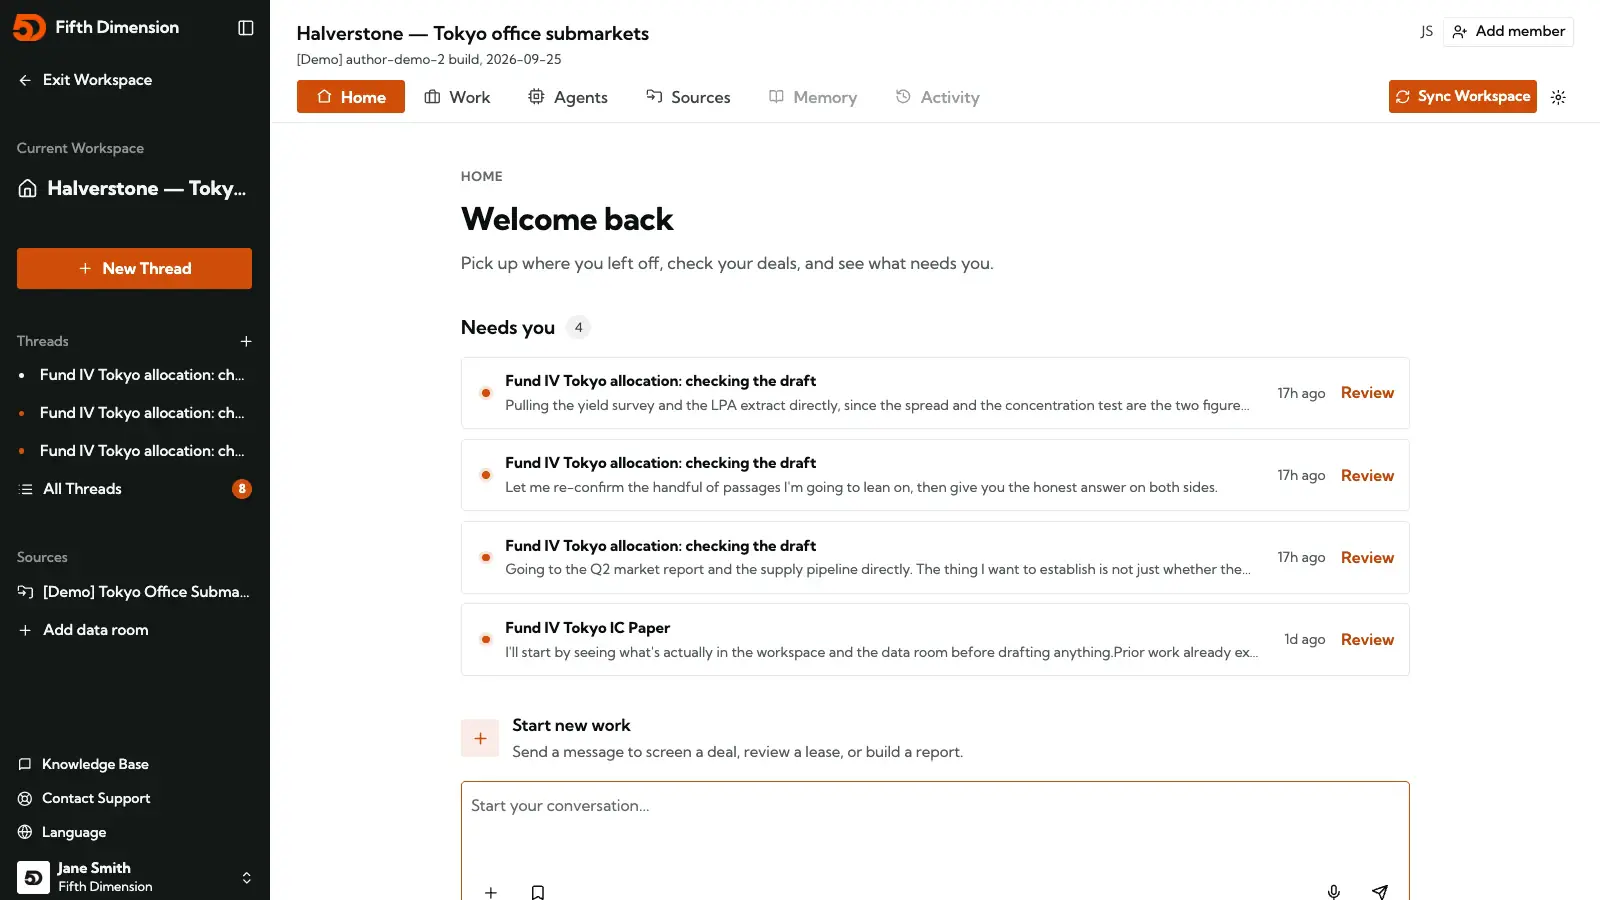Click the Start new work plus tile
Image resolution: width=1600 pixels, height=900 pixels.
[x=480, y=738]
